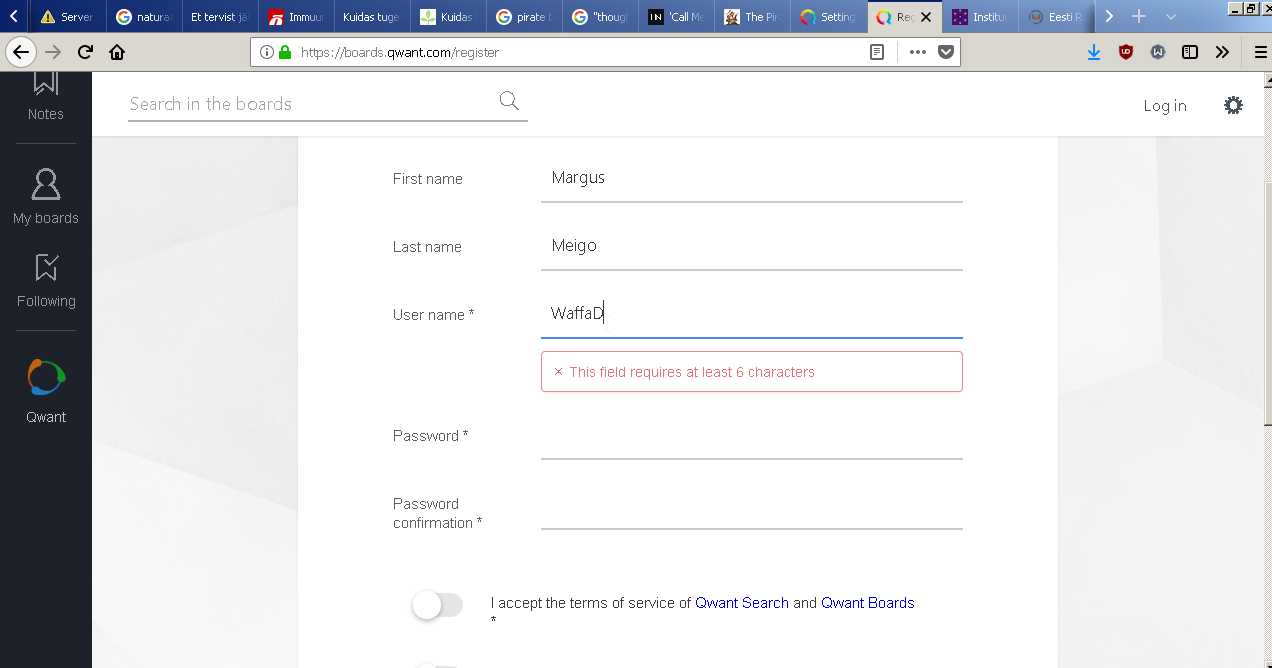Switch to the Institut tab

click(980, 17)
